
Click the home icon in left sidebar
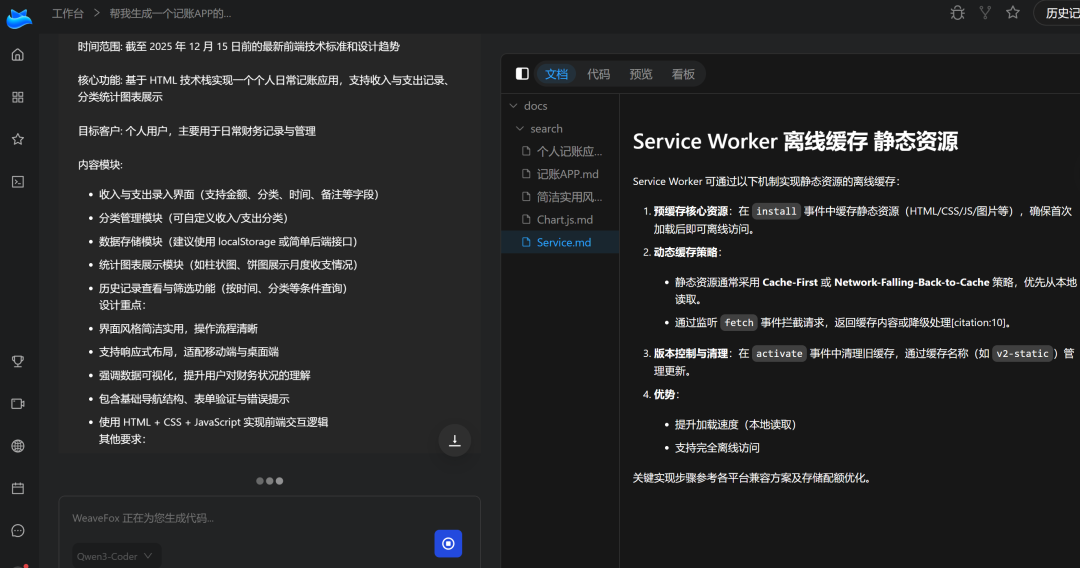[x=17, y=55]
